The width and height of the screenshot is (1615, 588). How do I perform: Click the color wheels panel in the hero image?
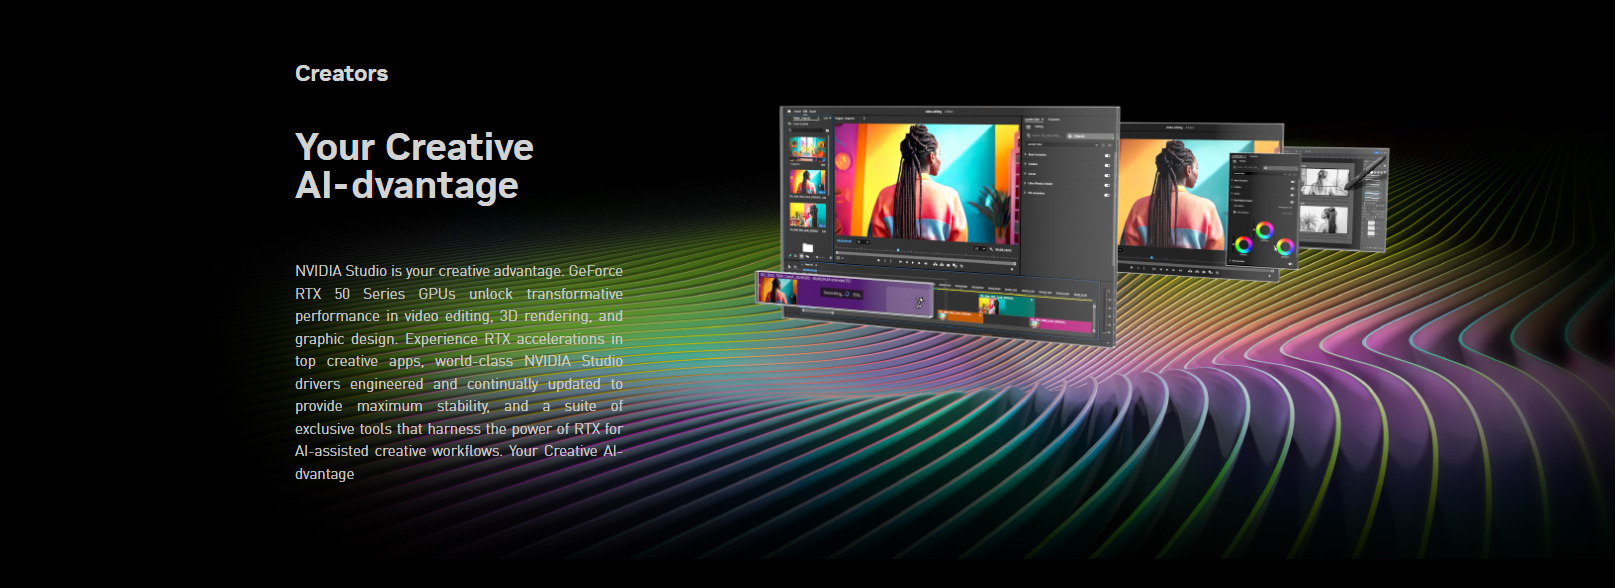(x=1263, y=211)
